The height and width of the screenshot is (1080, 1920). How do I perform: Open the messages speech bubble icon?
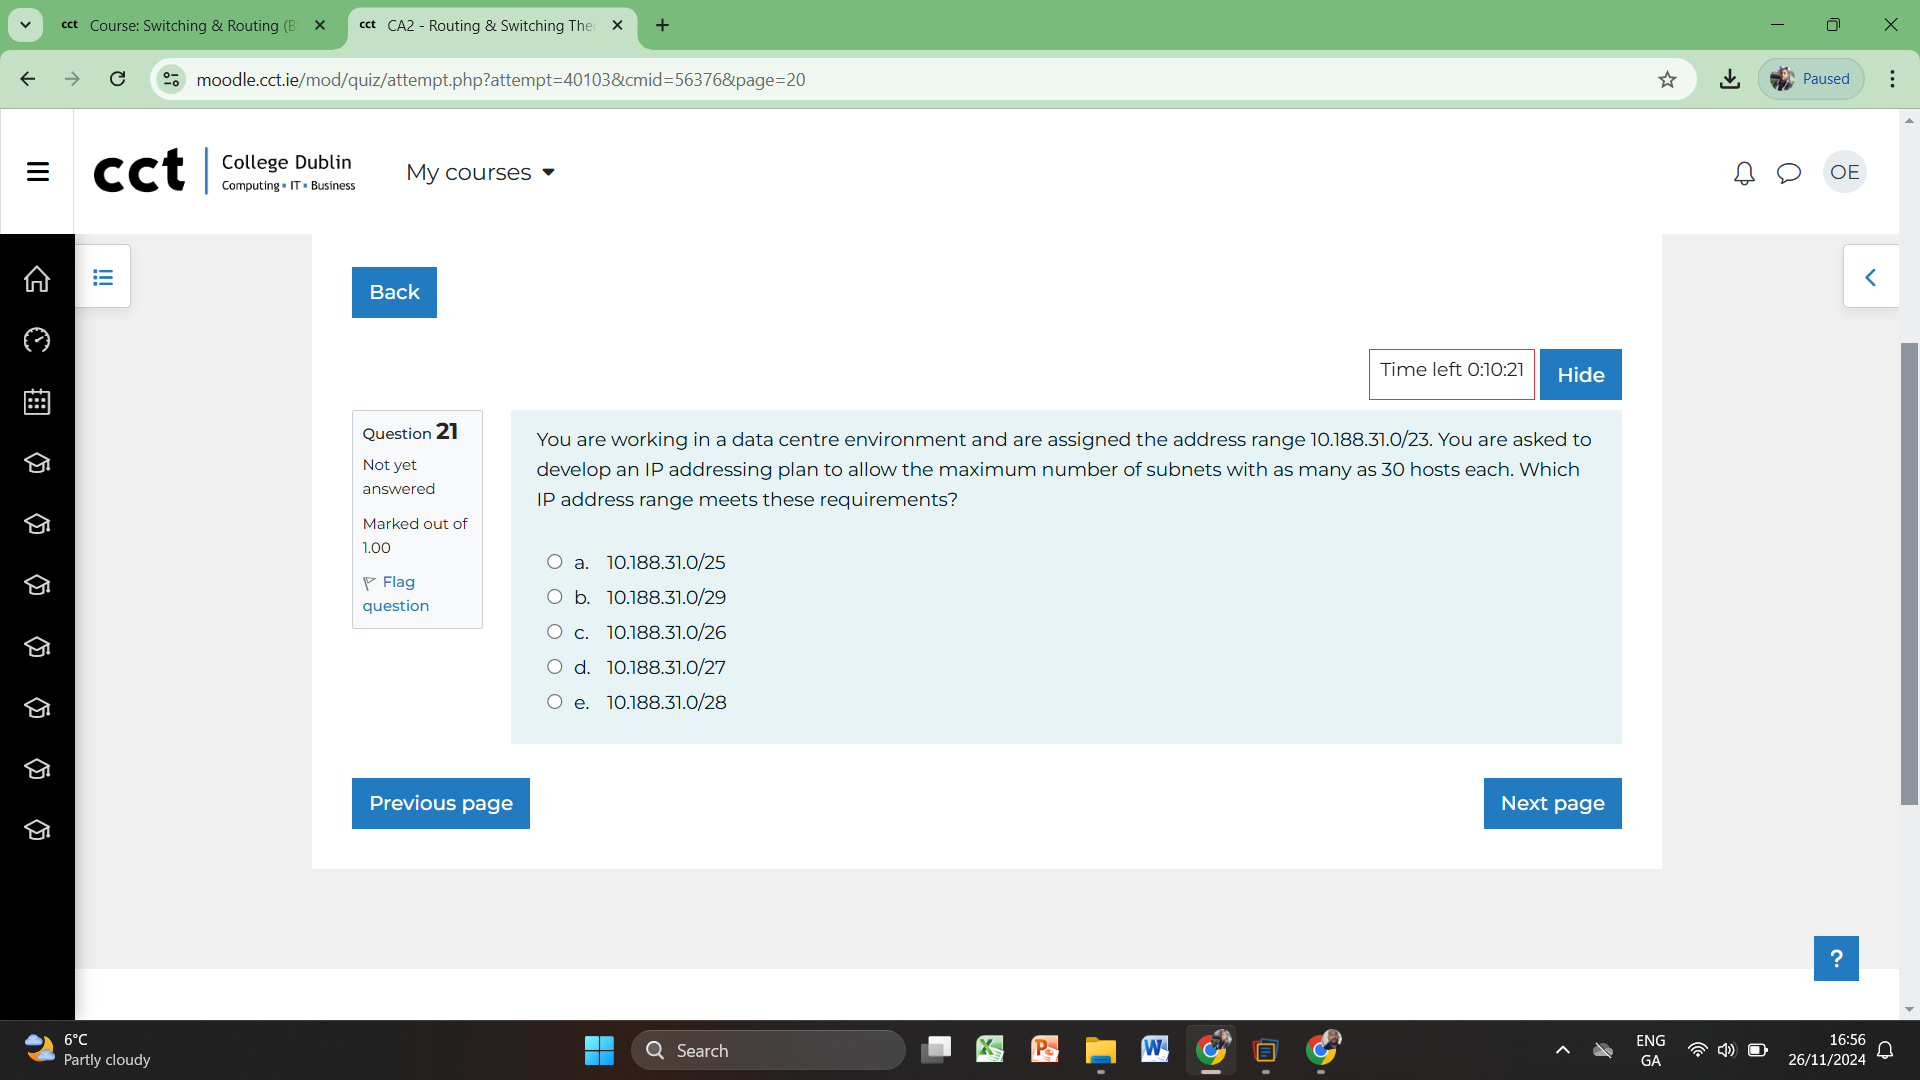point(1788,173)
